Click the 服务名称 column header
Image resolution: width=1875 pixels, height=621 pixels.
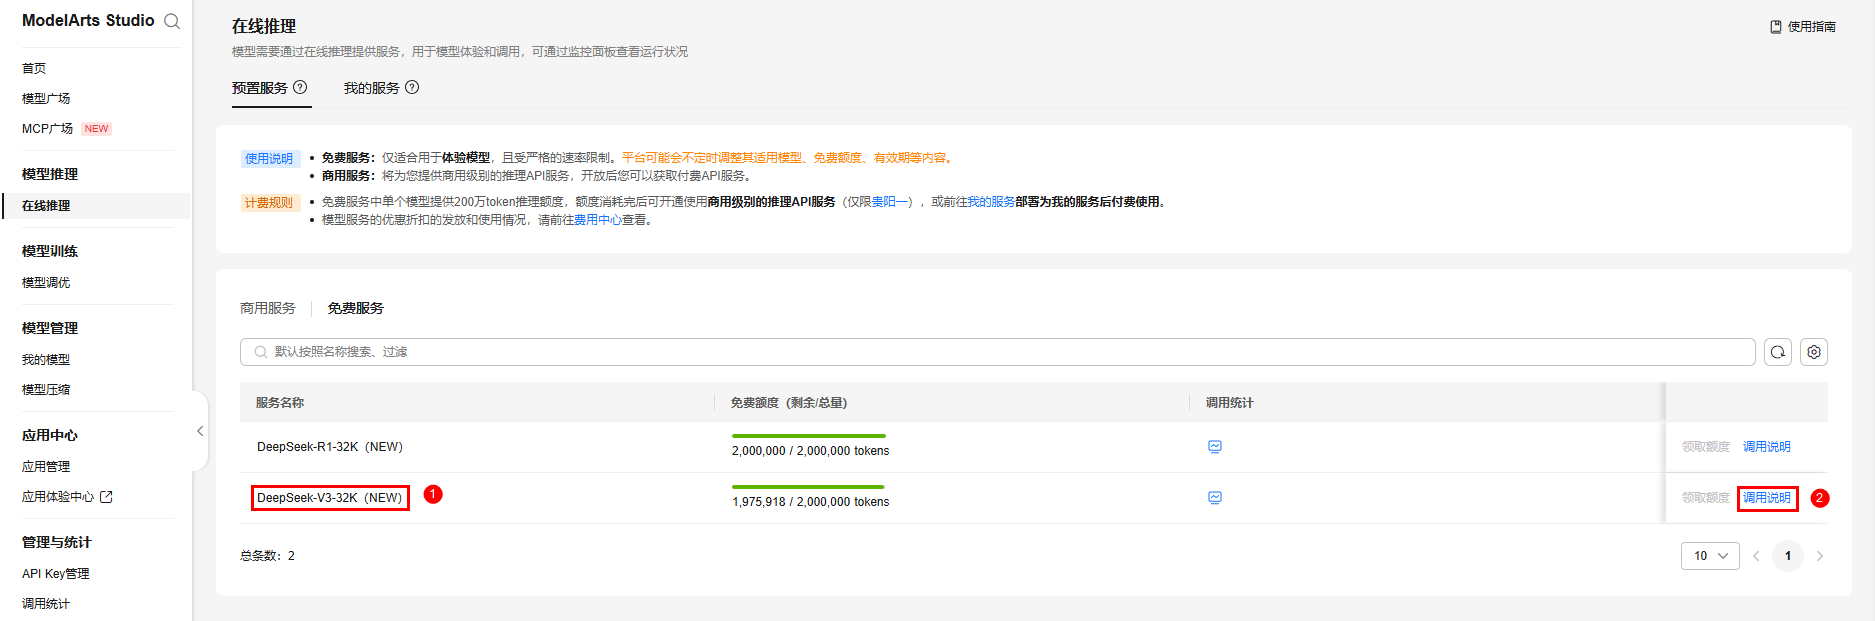[280, 403]
